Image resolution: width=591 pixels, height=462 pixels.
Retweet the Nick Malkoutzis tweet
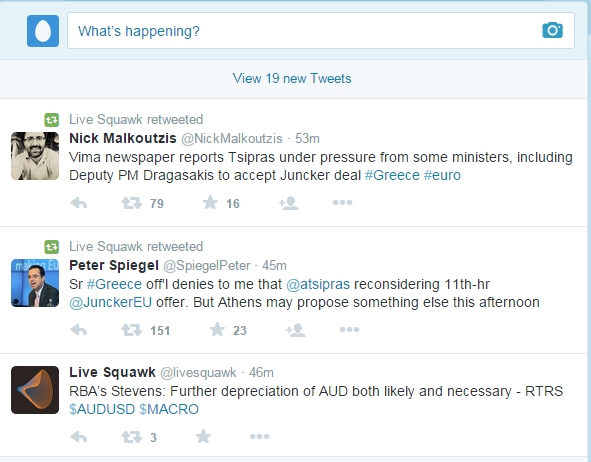[x=131, y=203]
